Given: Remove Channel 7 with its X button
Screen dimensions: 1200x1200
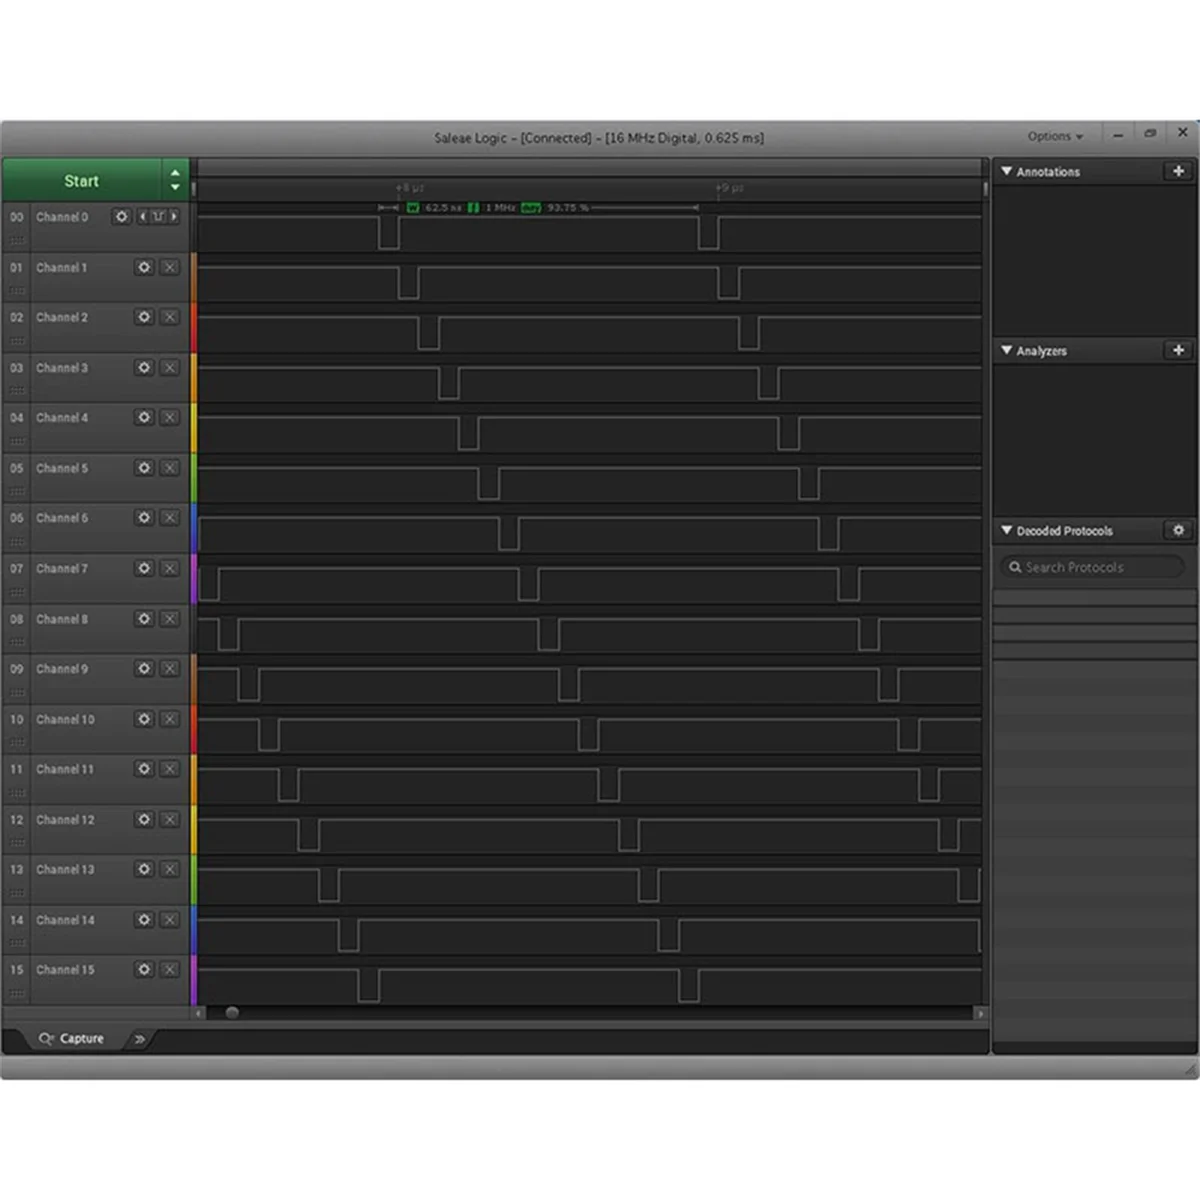Looking at the screenshot, I should pyautogui.click(x=170, y=568).
